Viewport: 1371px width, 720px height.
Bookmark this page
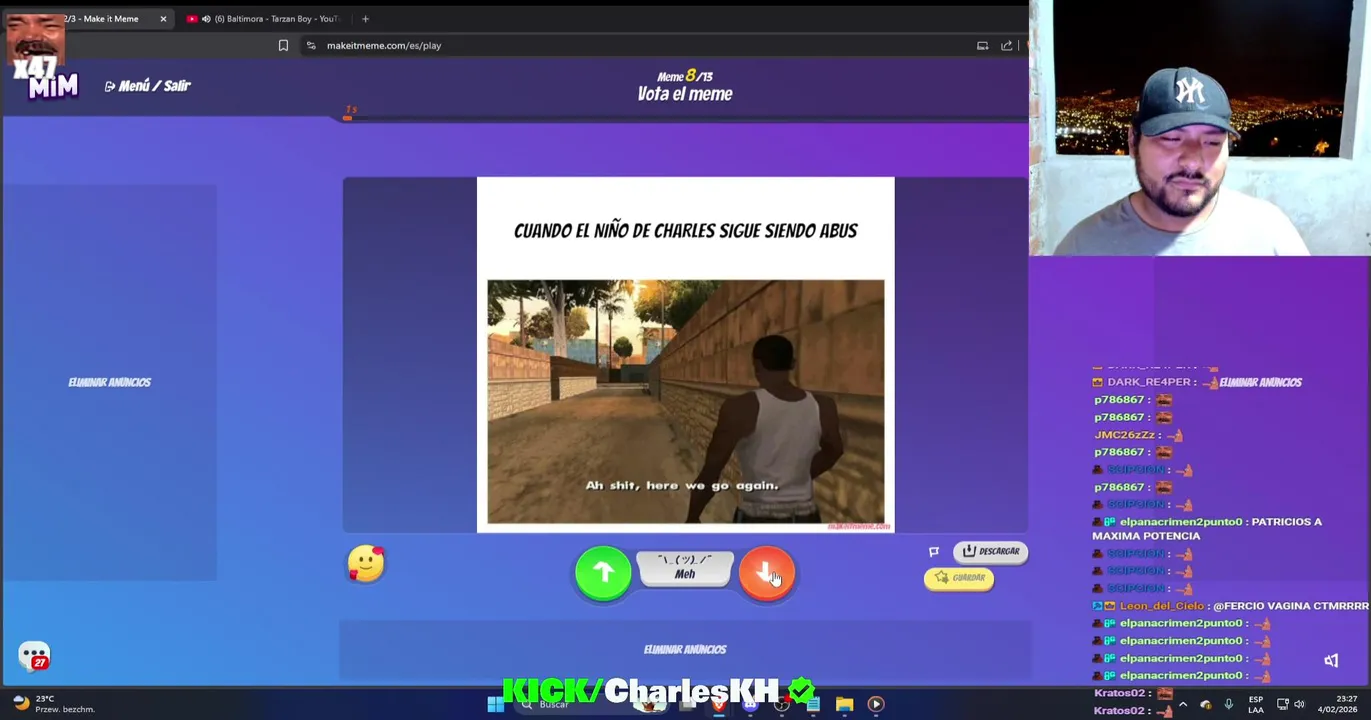point(283,45)
